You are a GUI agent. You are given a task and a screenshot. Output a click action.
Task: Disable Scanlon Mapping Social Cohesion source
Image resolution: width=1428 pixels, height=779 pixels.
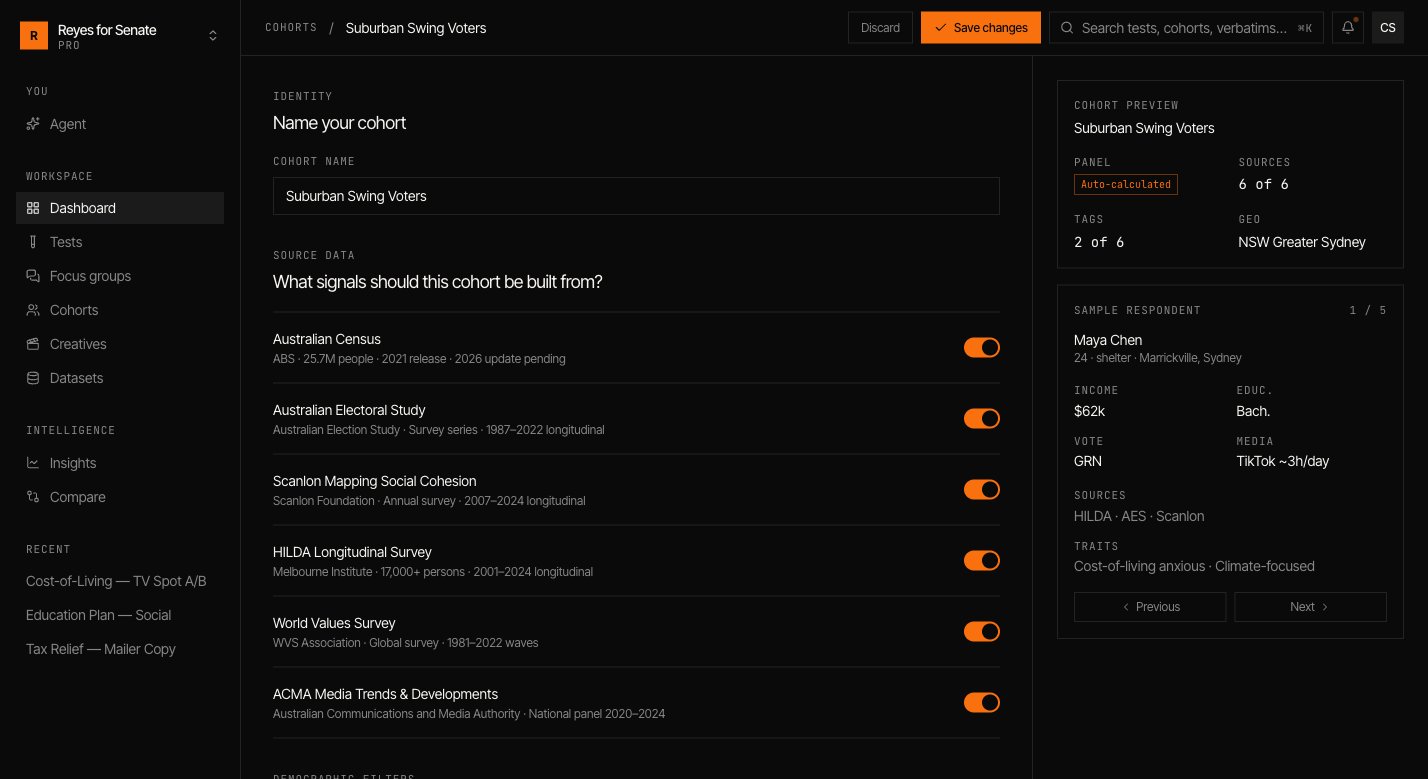(x=982, y=489)
